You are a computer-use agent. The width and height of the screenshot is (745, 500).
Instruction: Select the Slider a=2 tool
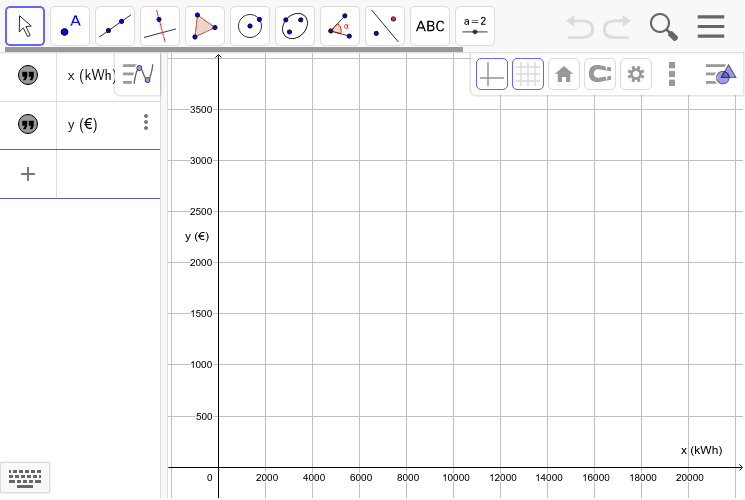[475, 26]
